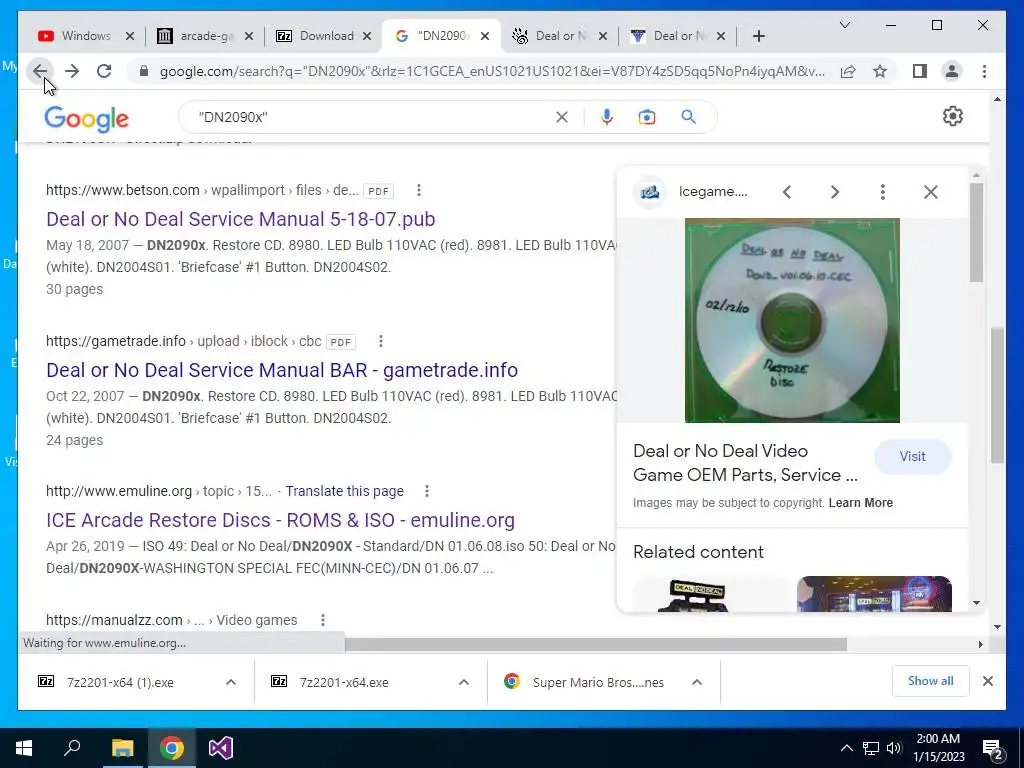Search by image using the camera icon
Screen dimensions: 1024x768
tap(647, 117)
